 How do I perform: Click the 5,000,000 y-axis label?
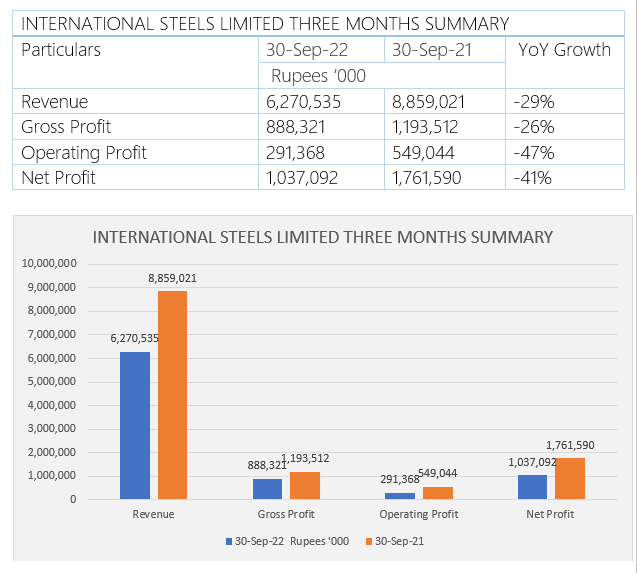click(52, 382)
